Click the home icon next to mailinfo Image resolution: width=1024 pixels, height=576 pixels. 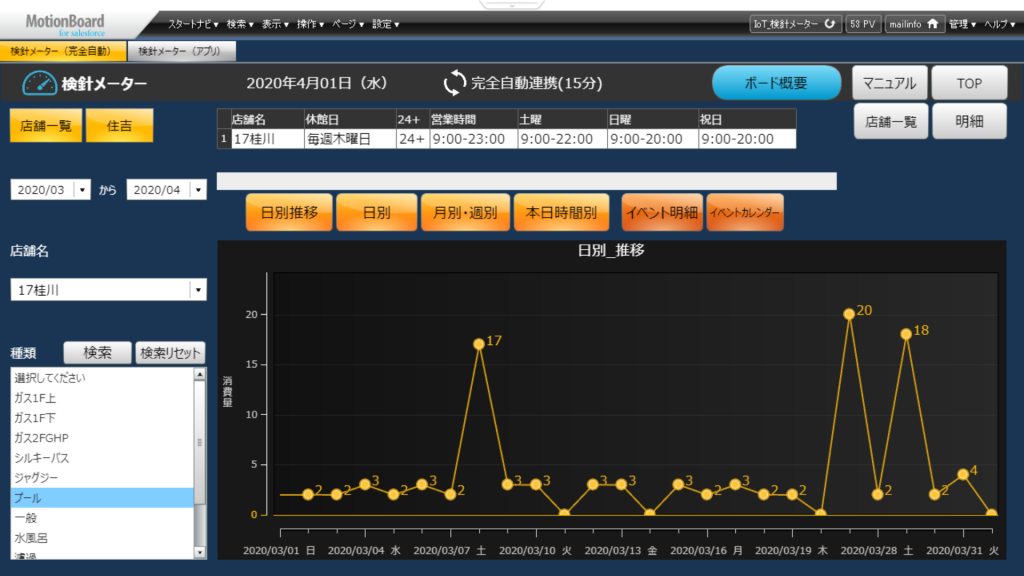click(933, 24)
